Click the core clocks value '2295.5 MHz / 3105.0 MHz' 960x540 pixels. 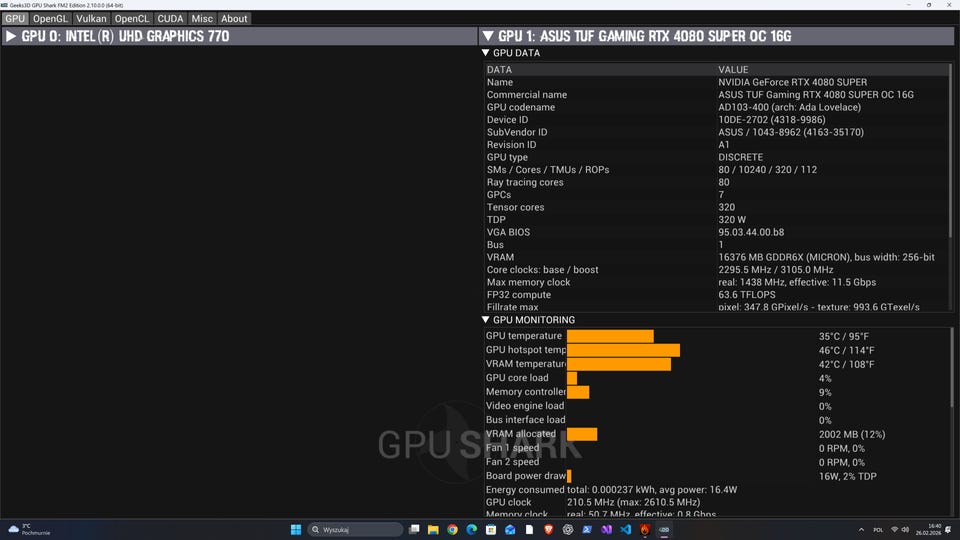[x=775, y=270]
